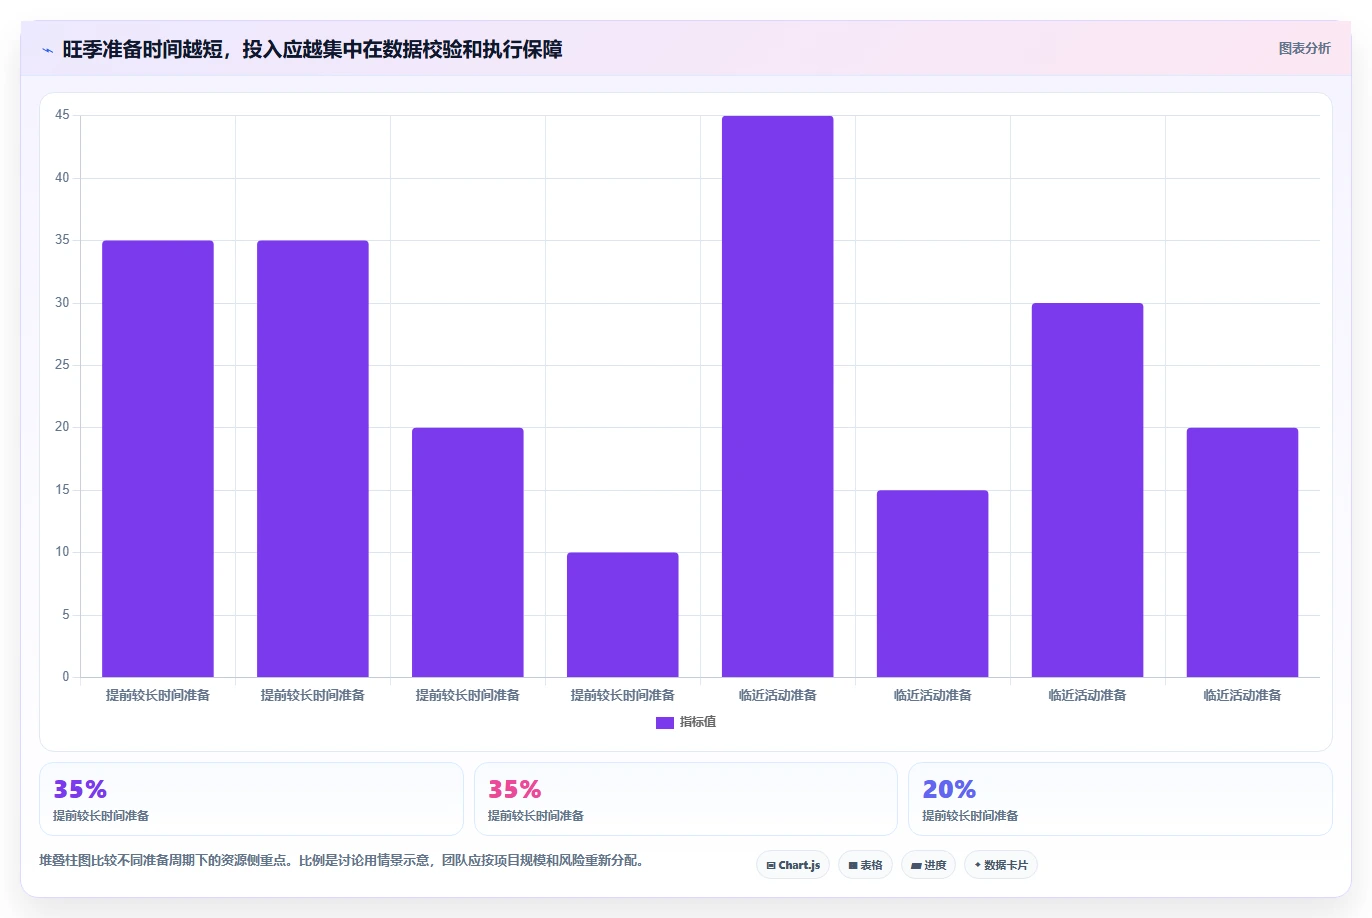Click the 提前较长时间准备 bar with value 10
1372x918 pixels.
click(x=622, y=615)
